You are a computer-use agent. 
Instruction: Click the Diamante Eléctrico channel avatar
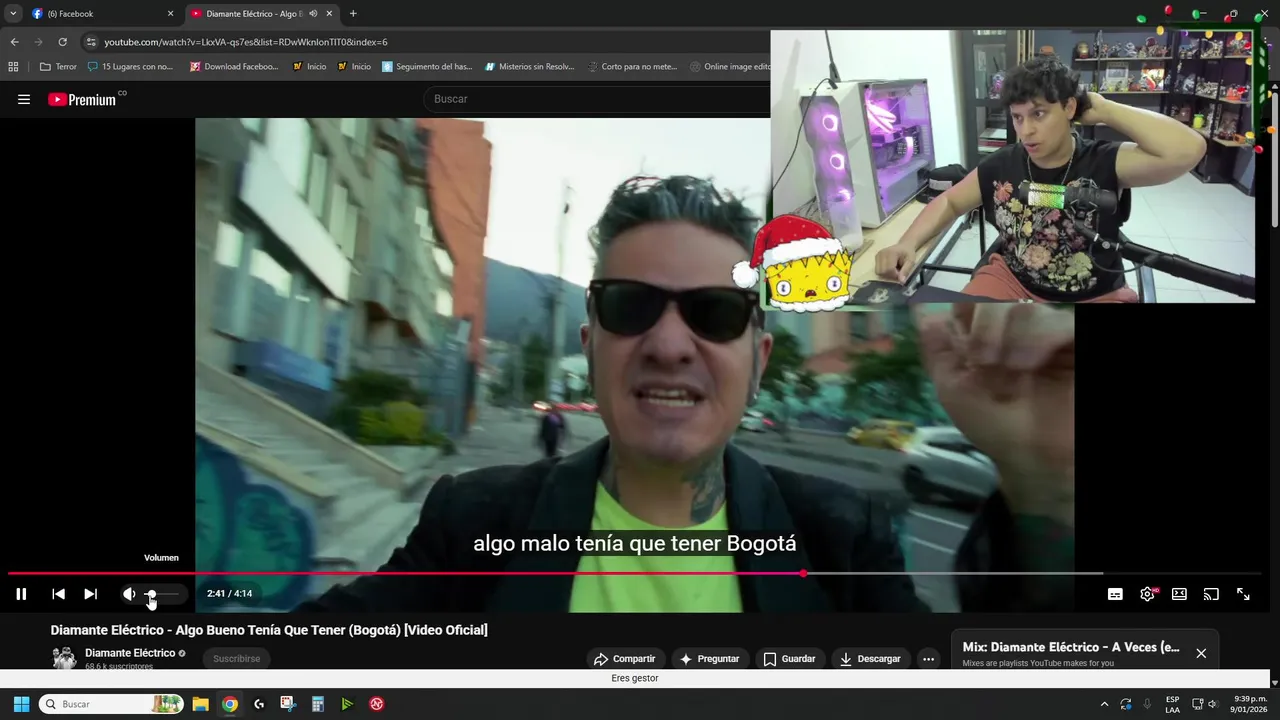tap(64, 658)
